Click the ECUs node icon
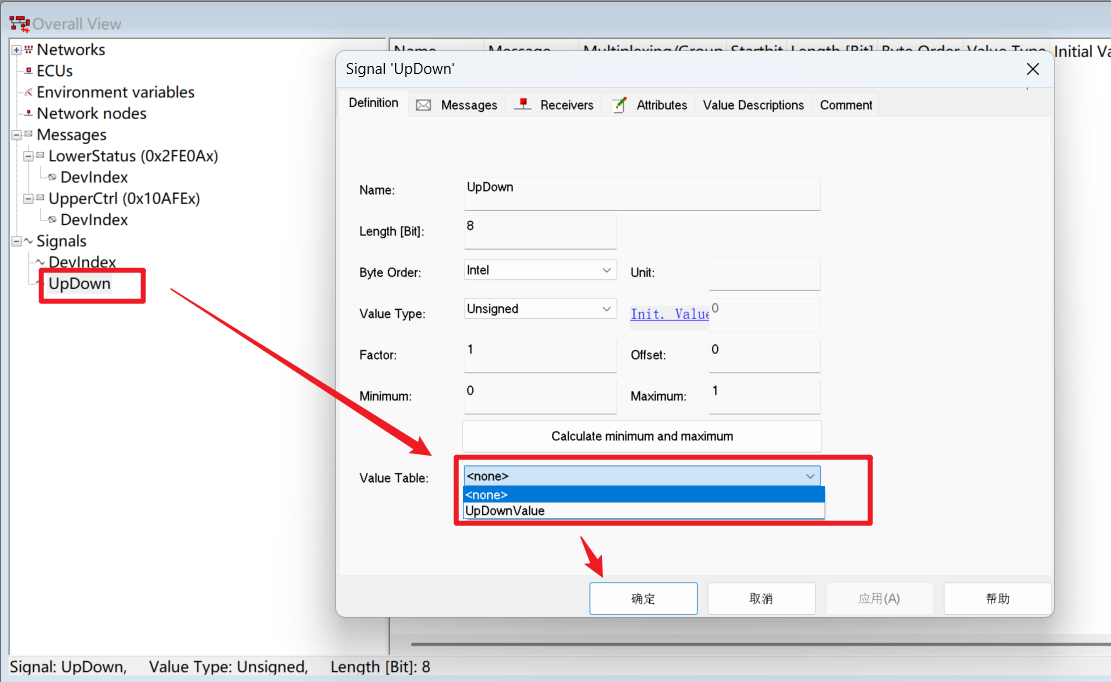 (28, 71)
